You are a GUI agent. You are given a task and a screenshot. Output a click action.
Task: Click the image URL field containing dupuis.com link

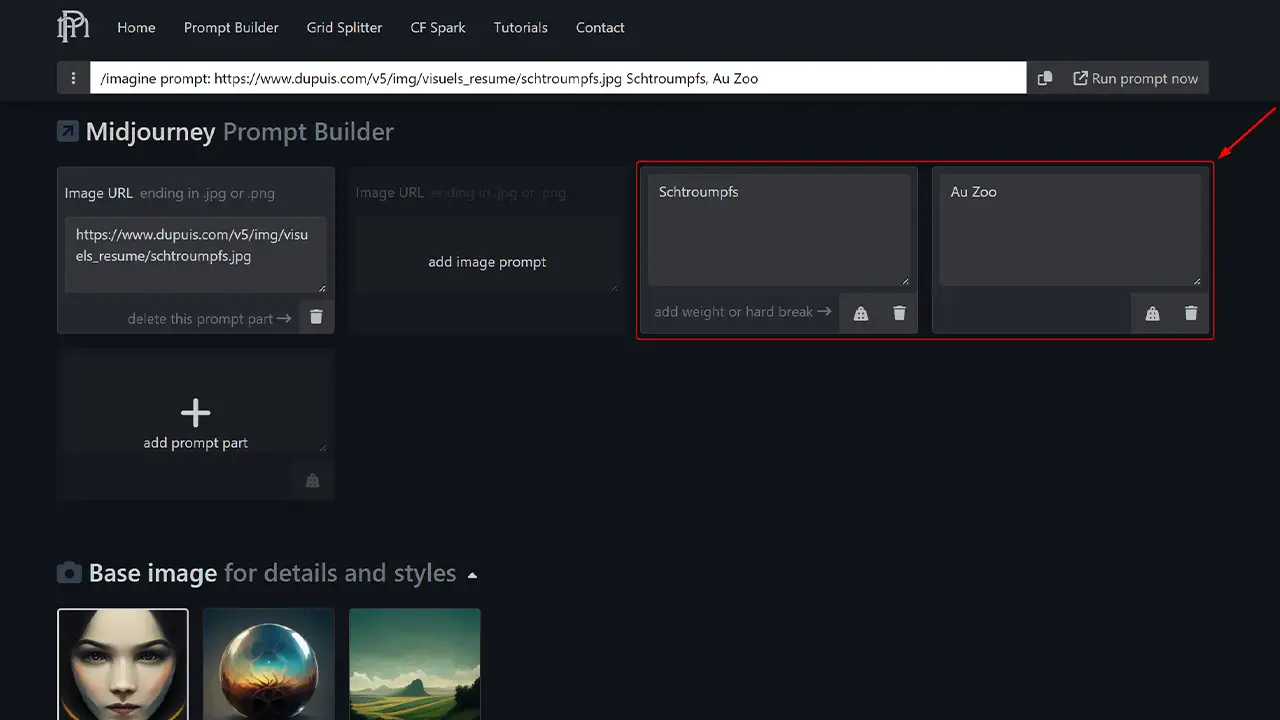coord(196,255)
